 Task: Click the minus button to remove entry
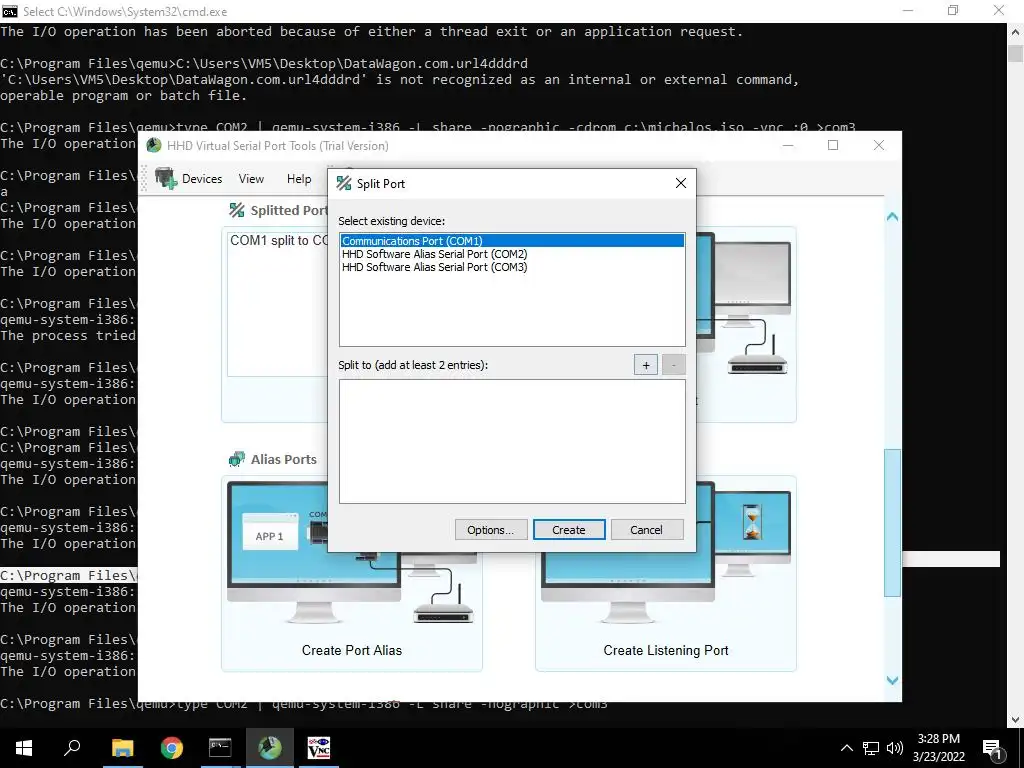click(x=673, y=365)
